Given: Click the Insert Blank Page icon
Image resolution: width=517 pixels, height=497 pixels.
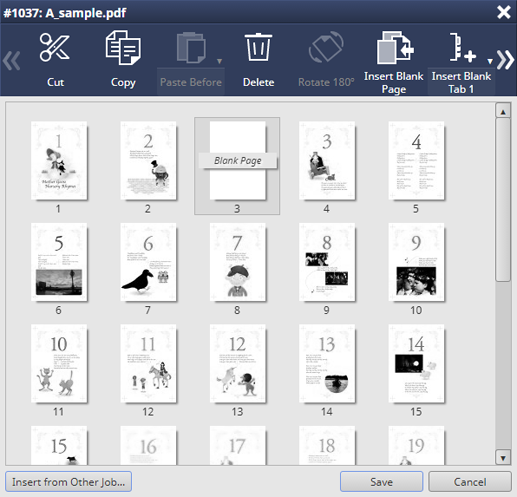Looking at the screenshot, I should click(x=395, y=47).
